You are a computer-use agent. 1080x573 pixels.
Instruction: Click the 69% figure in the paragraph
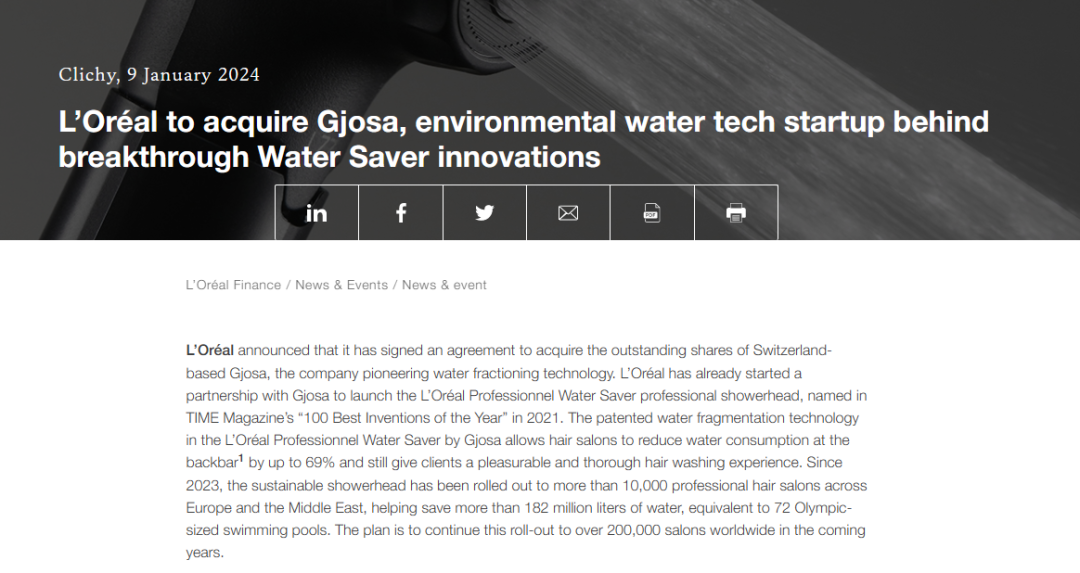(x=320, y=462)
